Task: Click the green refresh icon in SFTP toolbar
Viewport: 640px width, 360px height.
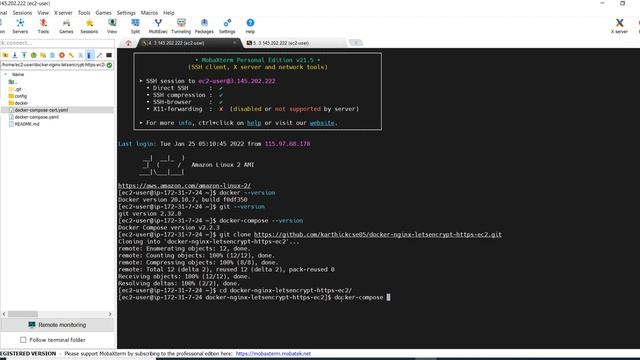Action: 33,55
